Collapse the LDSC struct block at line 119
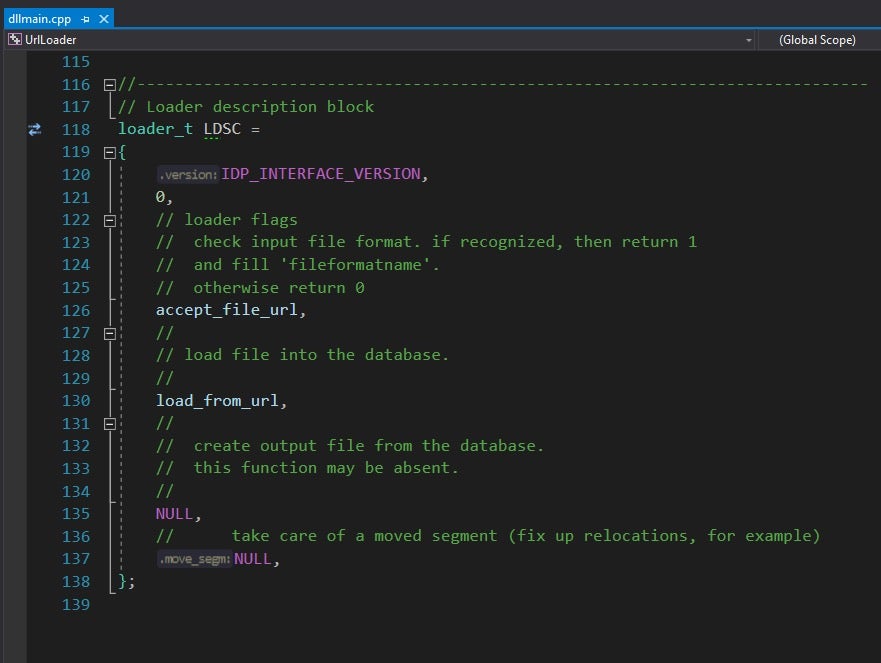Image resolution: width=881 pixels, height=663 pixels. click(110, 152)
